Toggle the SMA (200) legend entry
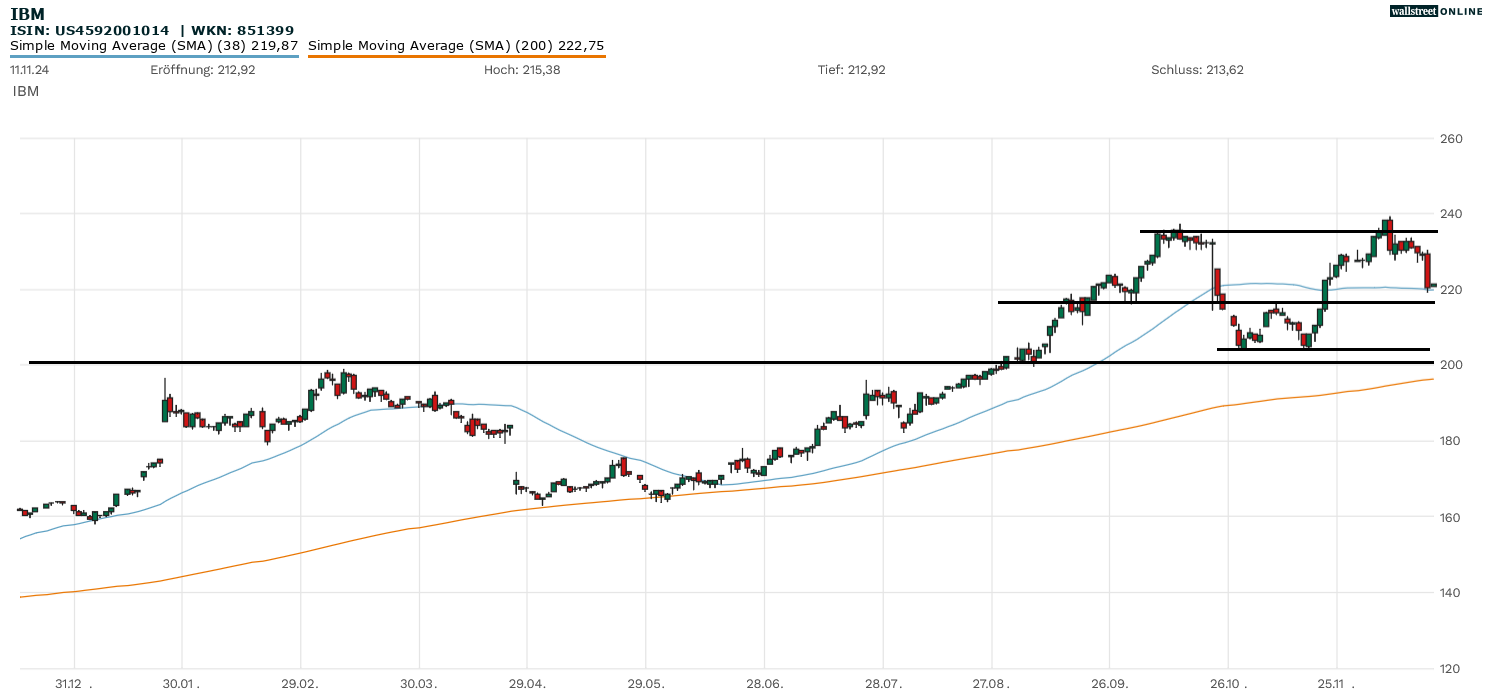This screenshot has width=1490, height=689. (x=456, y=46)
